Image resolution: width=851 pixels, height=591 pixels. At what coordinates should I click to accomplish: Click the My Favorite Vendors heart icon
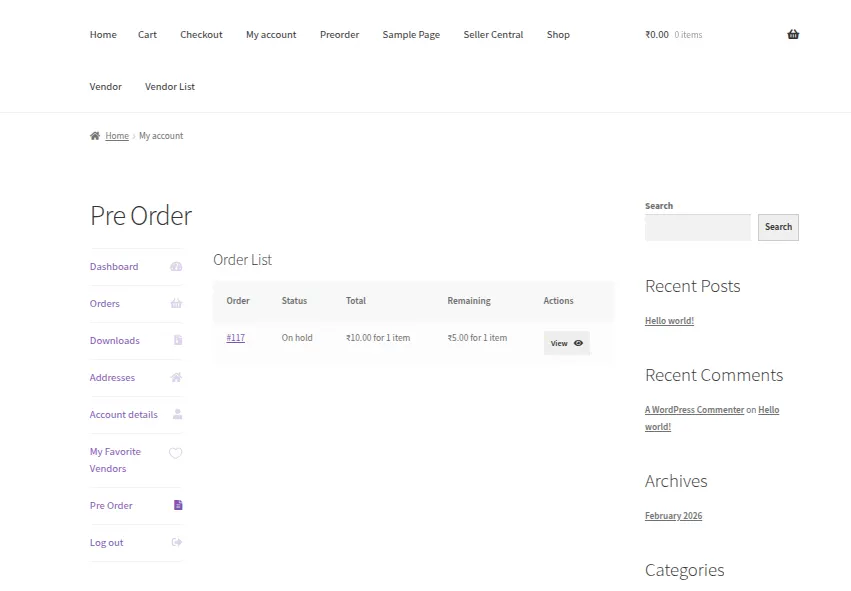pos(175,453)
